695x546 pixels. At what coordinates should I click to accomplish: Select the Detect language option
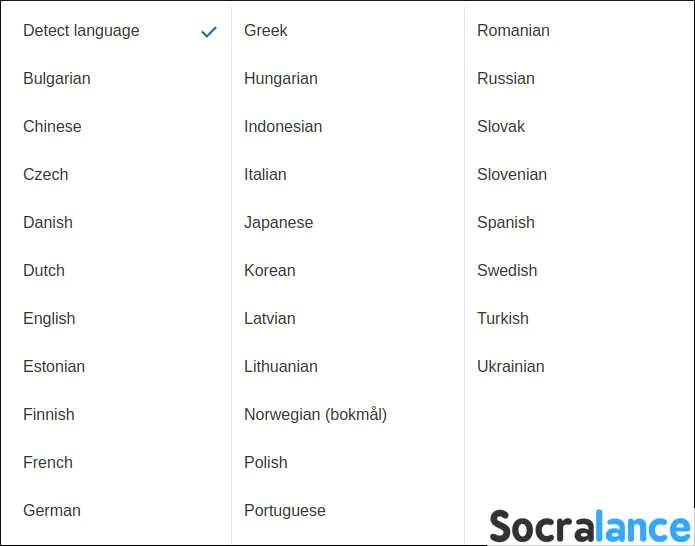[81, 31]
